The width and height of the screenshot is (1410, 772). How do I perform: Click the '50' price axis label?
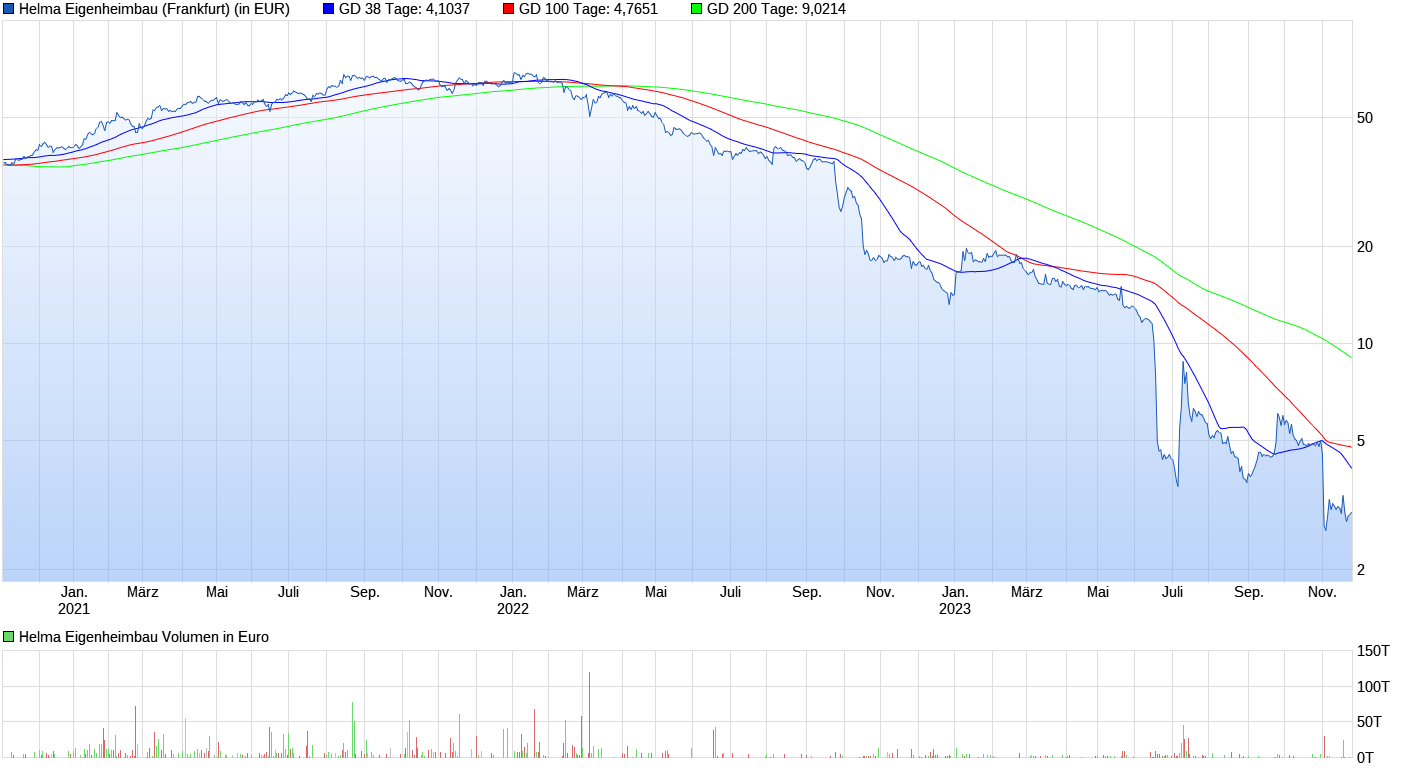(1365, 118)
